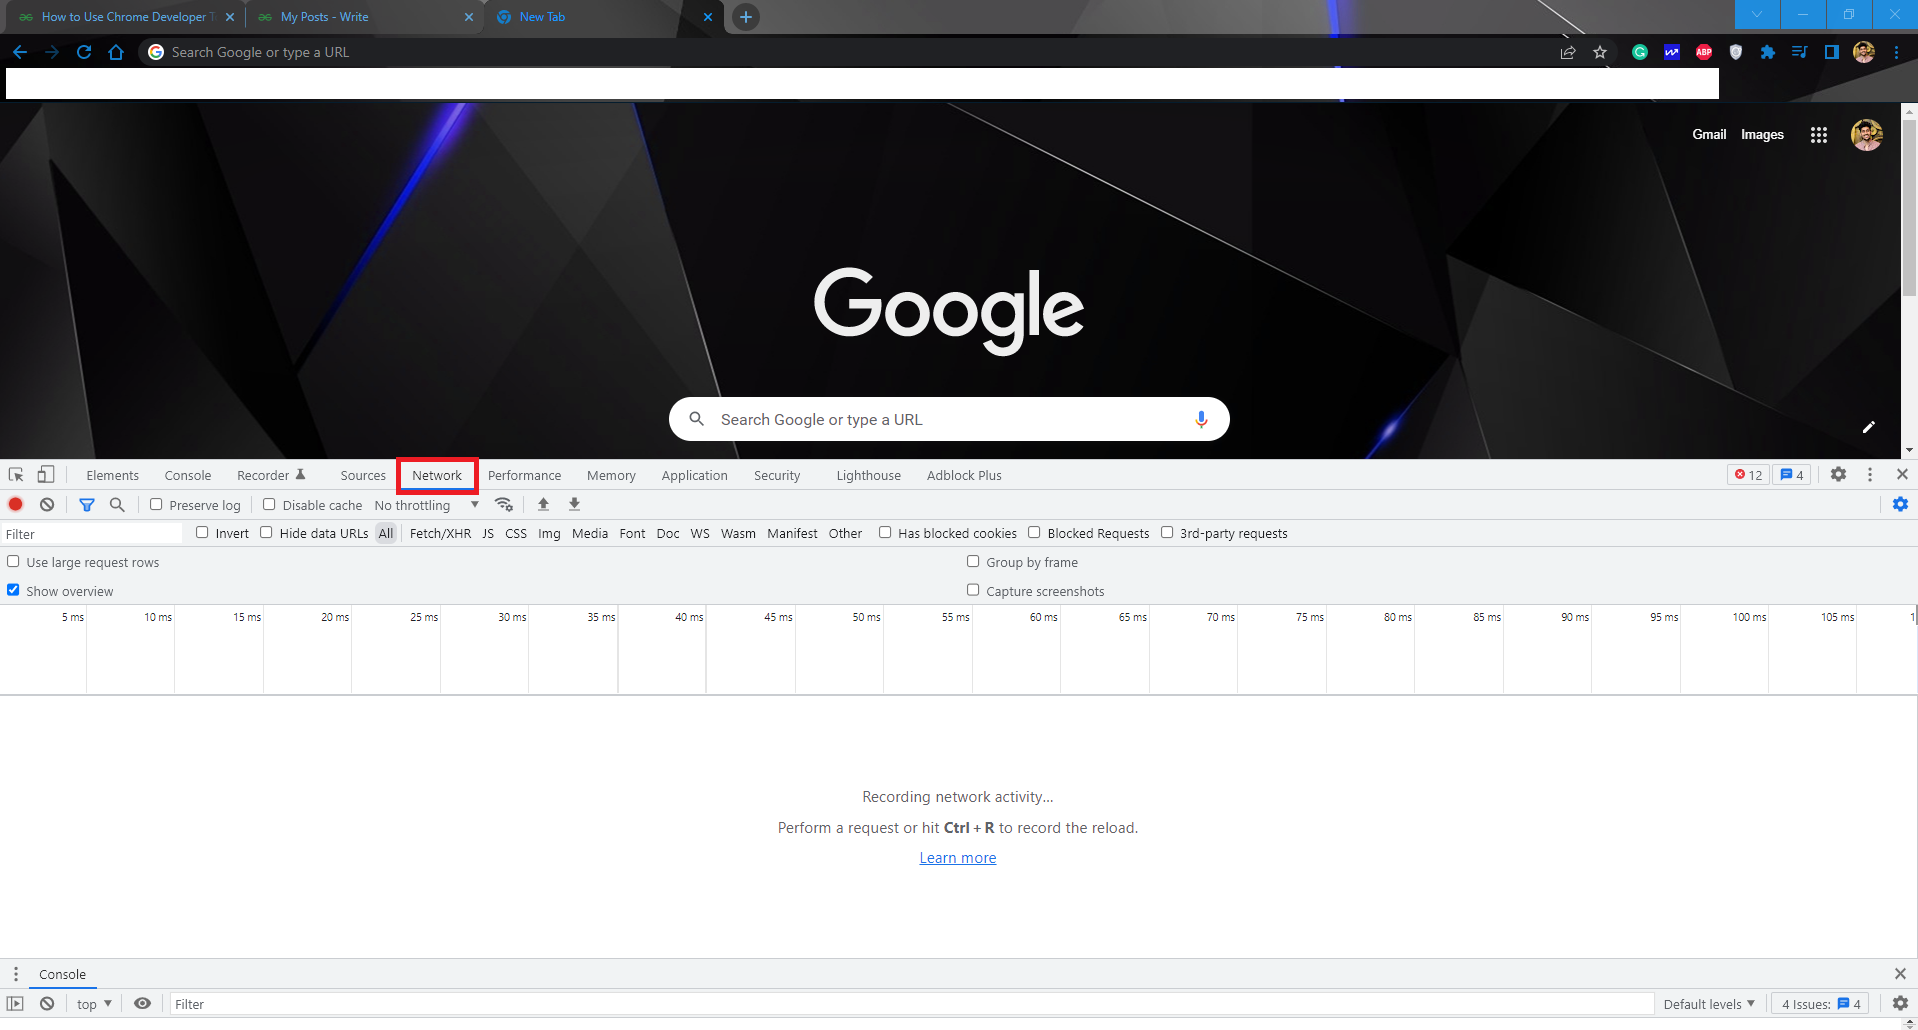Enable the Disable cache checkbox

coord(269,505)
